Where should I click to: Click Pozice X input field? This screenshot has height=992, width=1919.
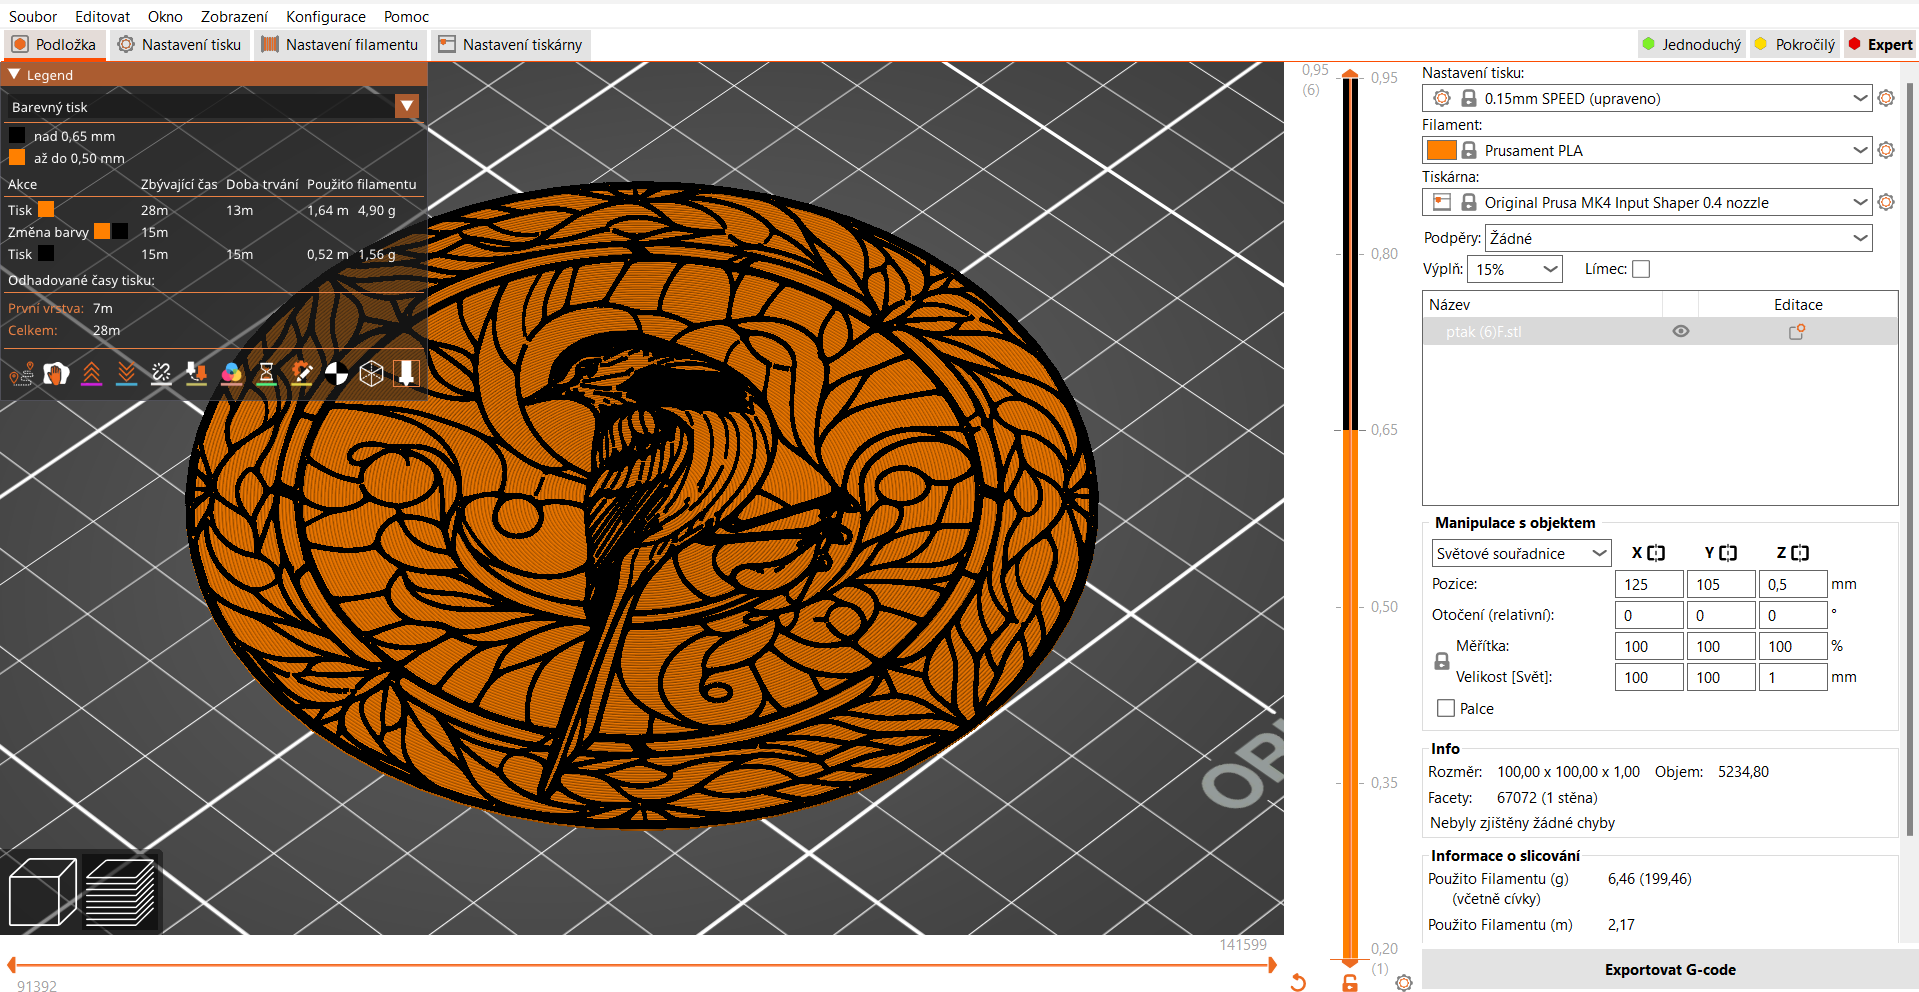1648,584
